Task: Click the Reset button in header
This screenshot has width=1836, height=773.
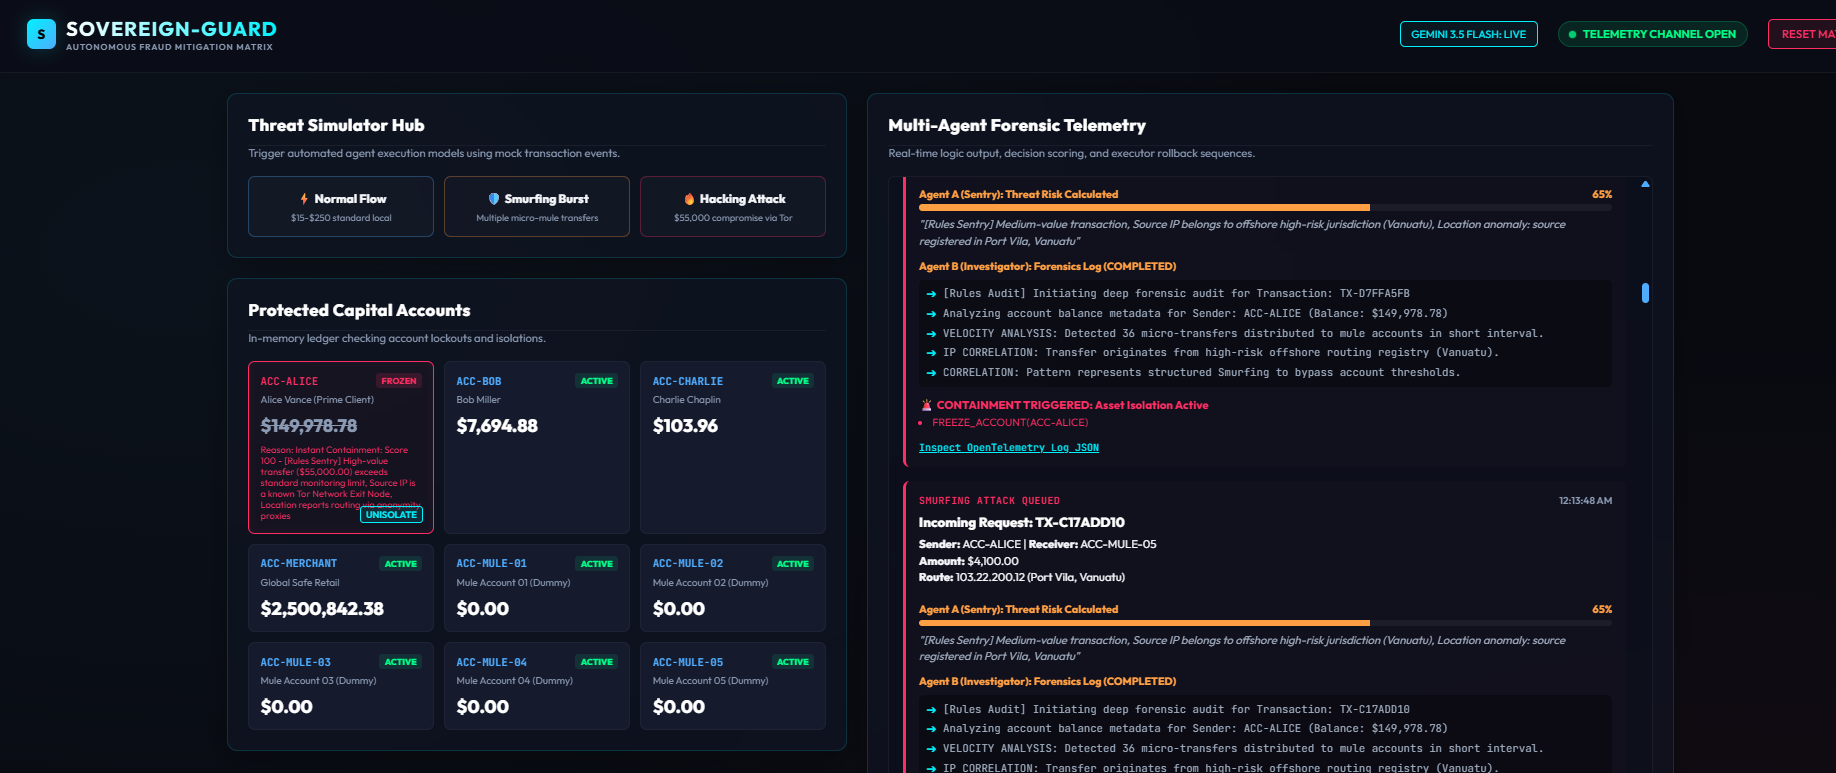Action: tap(1803, 34)
